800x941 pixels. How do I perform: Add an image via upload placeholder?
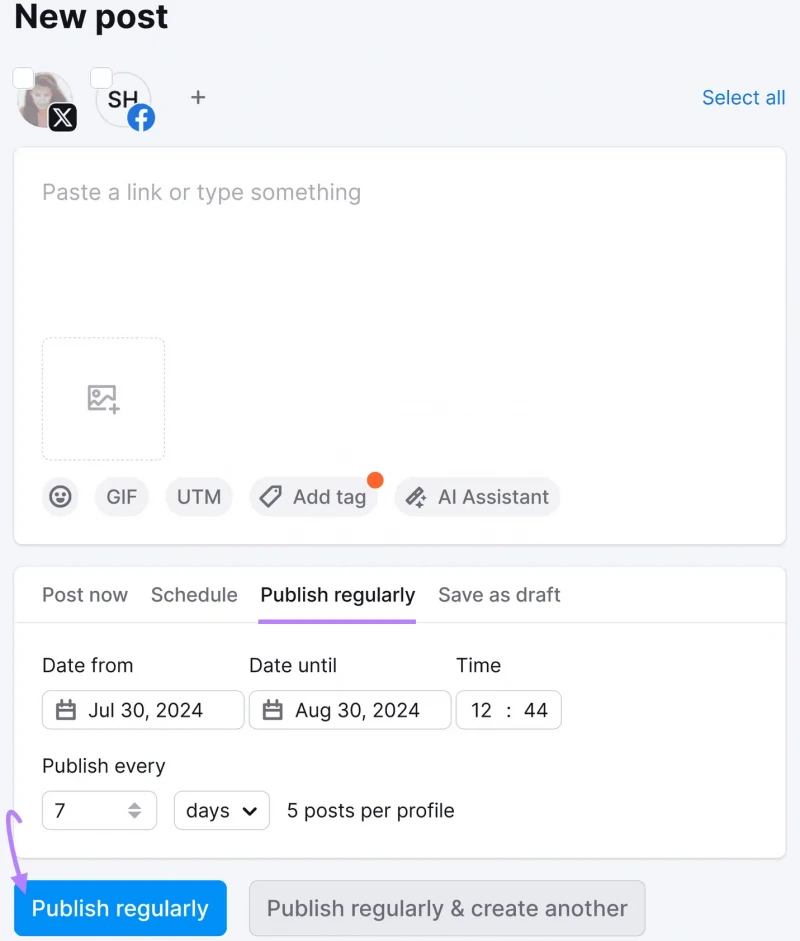pos(103,399)
